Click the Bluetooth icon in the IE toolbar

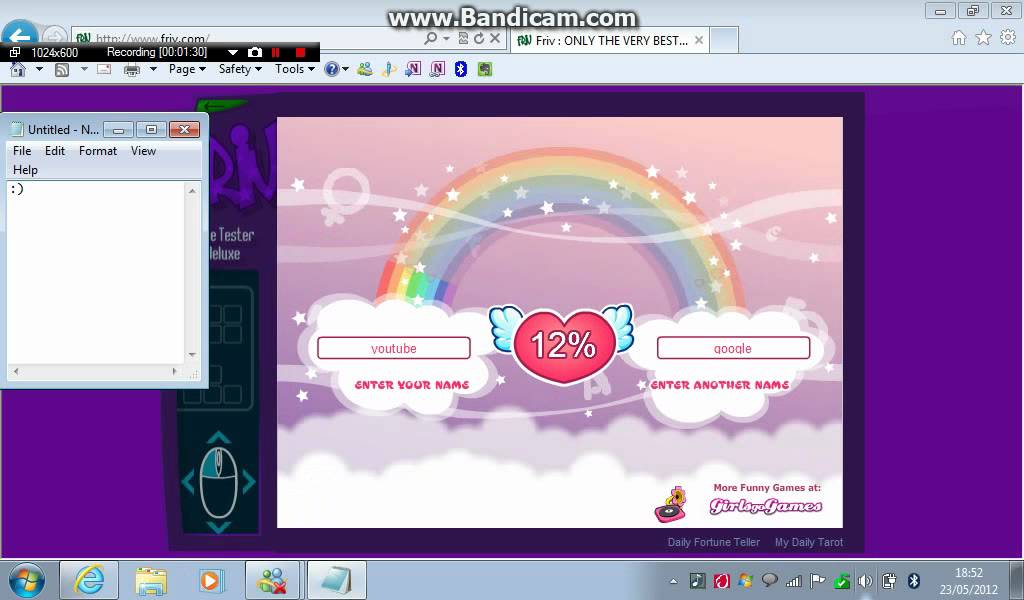click(x=460, y=69)
